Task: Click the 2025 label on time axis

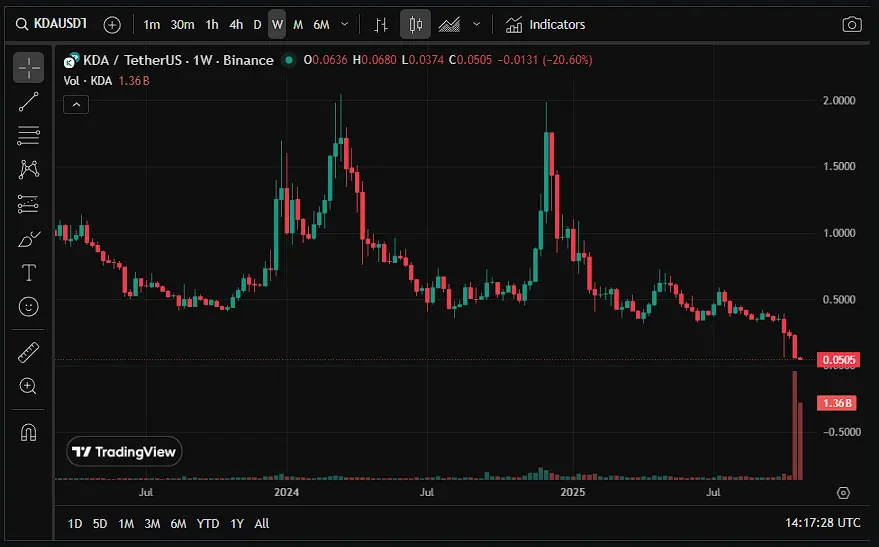Action: point(573,492)
